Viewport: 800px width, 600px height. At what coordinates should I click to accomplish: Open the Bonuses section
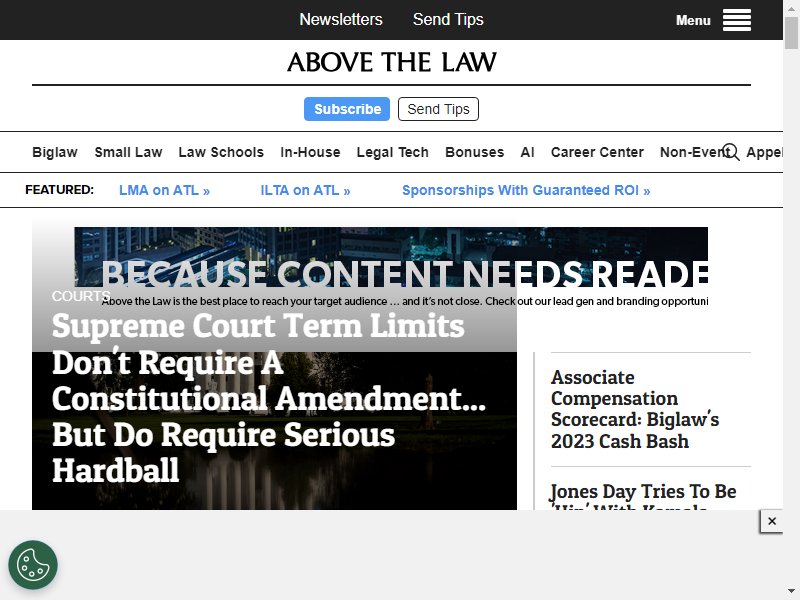474,152
